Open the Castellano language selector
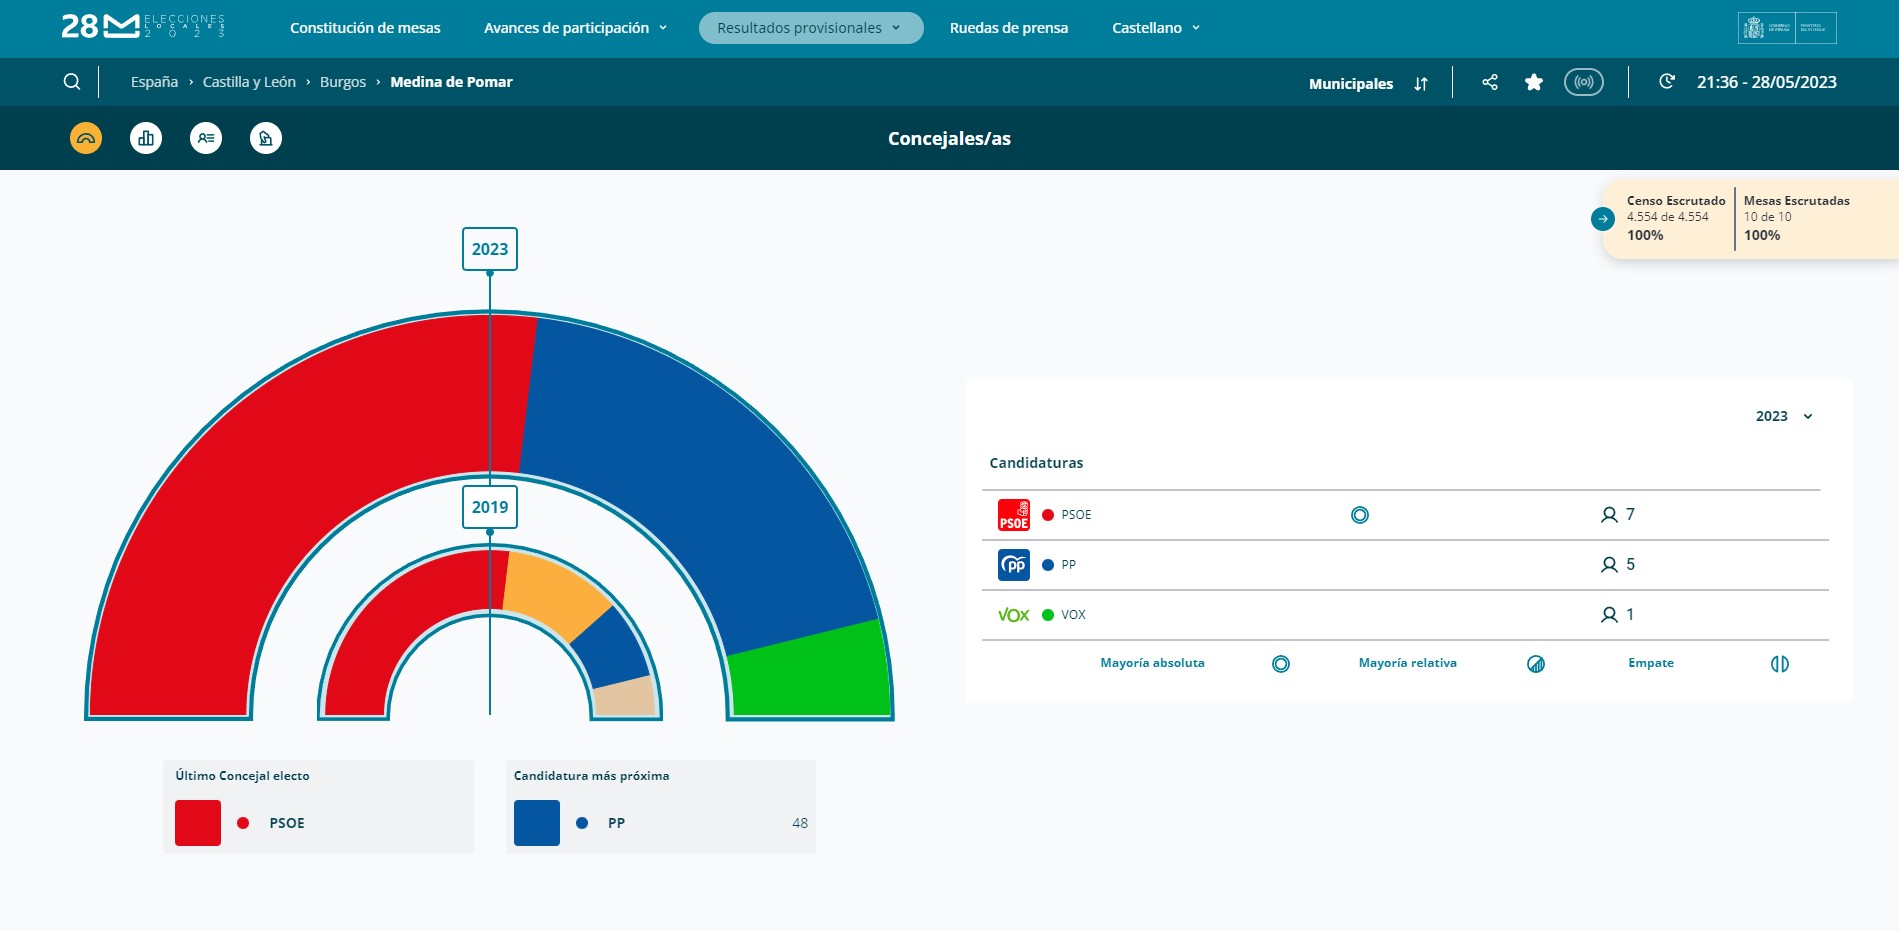This screenshot has width=1899, height=931. pyautogui.click(x=1156, y=28)
